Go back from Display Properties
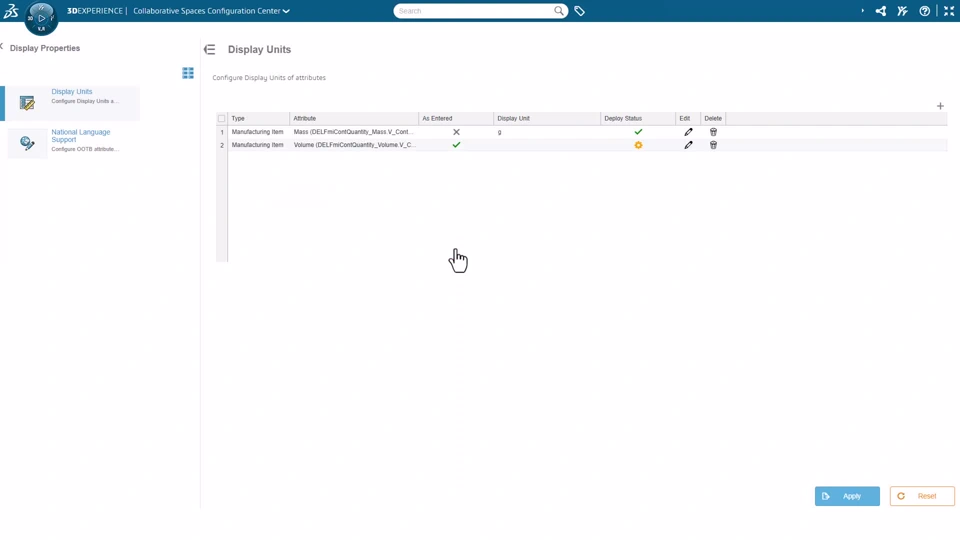Viewport: 960px width, 540px height. click(2, 47)
